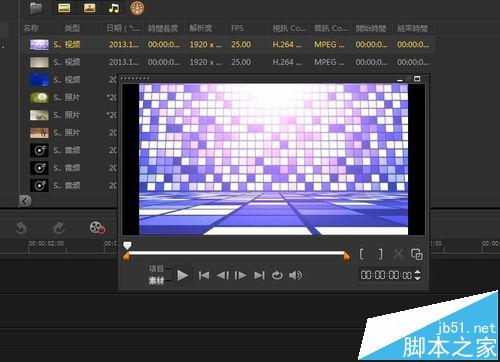Viewport: 500px width, 362px height.
Task: Select the purple tiles video thumbnail
Action: pos(39,45)
